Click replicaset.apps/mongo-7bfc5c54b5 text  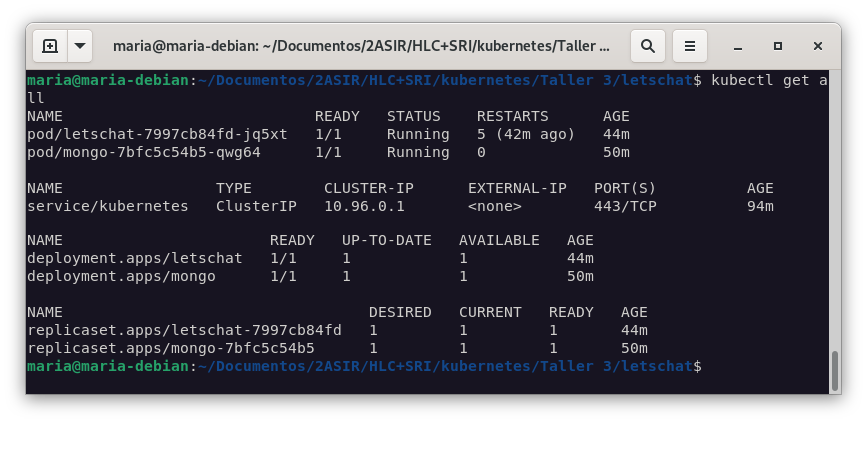[x=170, y=348]
